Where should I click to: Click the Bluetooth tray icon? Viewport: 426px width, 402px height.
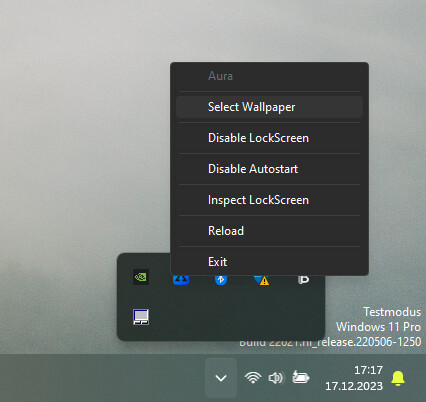(221, 280)
